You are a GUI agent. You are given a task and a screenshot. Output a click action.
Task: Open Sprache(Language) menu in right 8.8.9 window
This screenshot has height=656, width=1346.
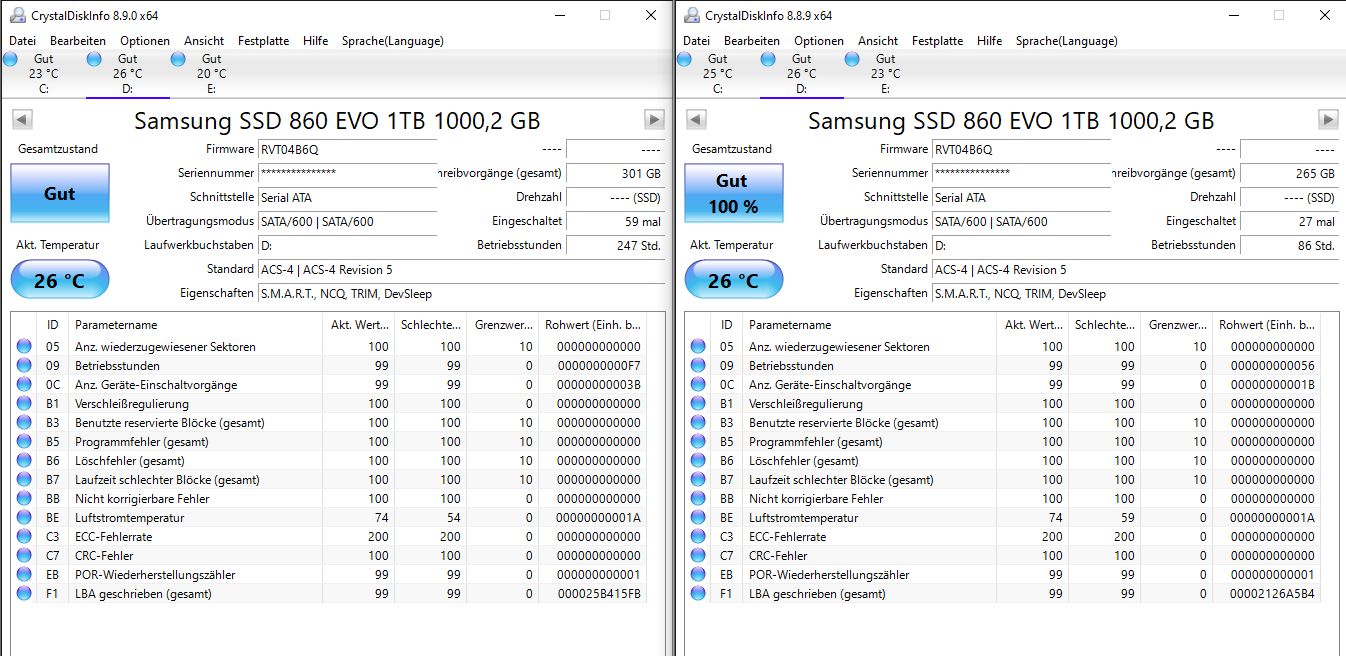[1067, 41]
